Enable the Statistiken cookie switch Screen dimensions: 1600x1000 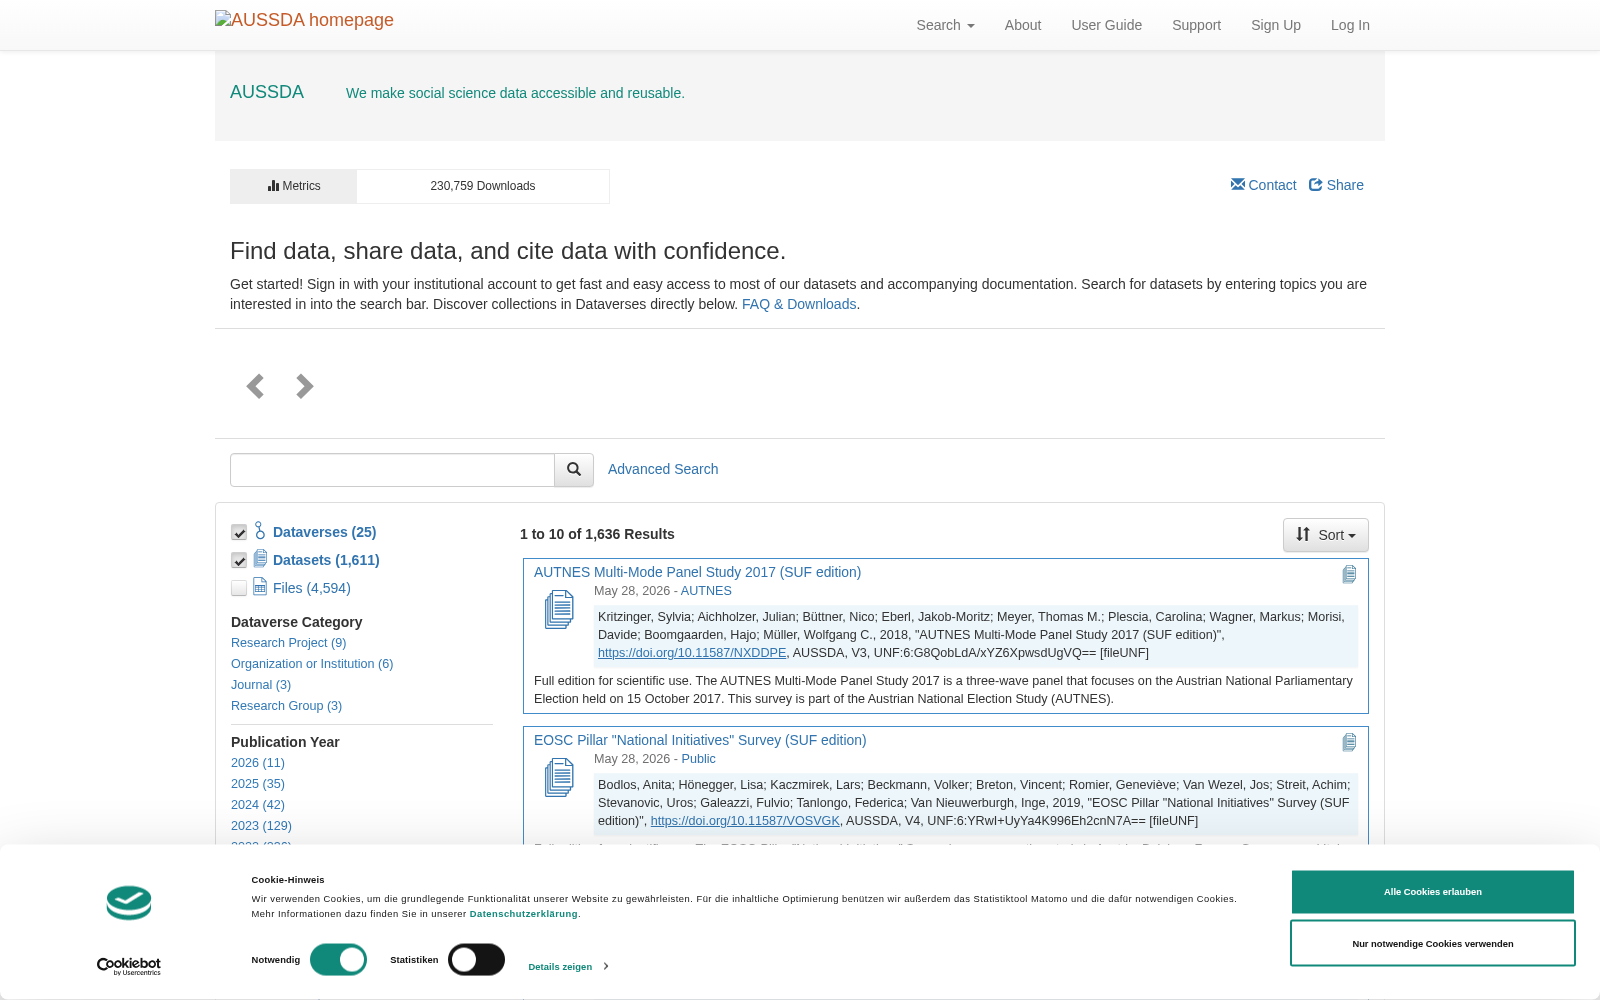click(476, 960)
